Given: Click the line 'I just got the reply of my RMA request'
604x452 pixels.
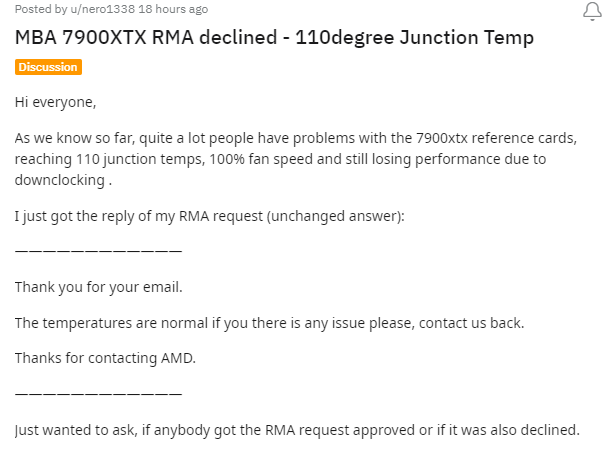Looking at the screenshot, I should [210, 216].
